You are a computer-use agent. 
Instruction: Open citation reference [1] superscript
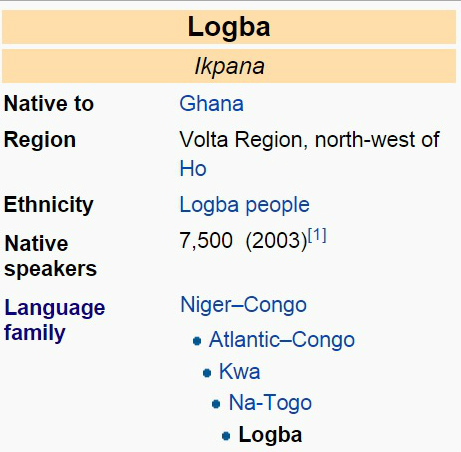pyautogui.click(x=317, y=235)
